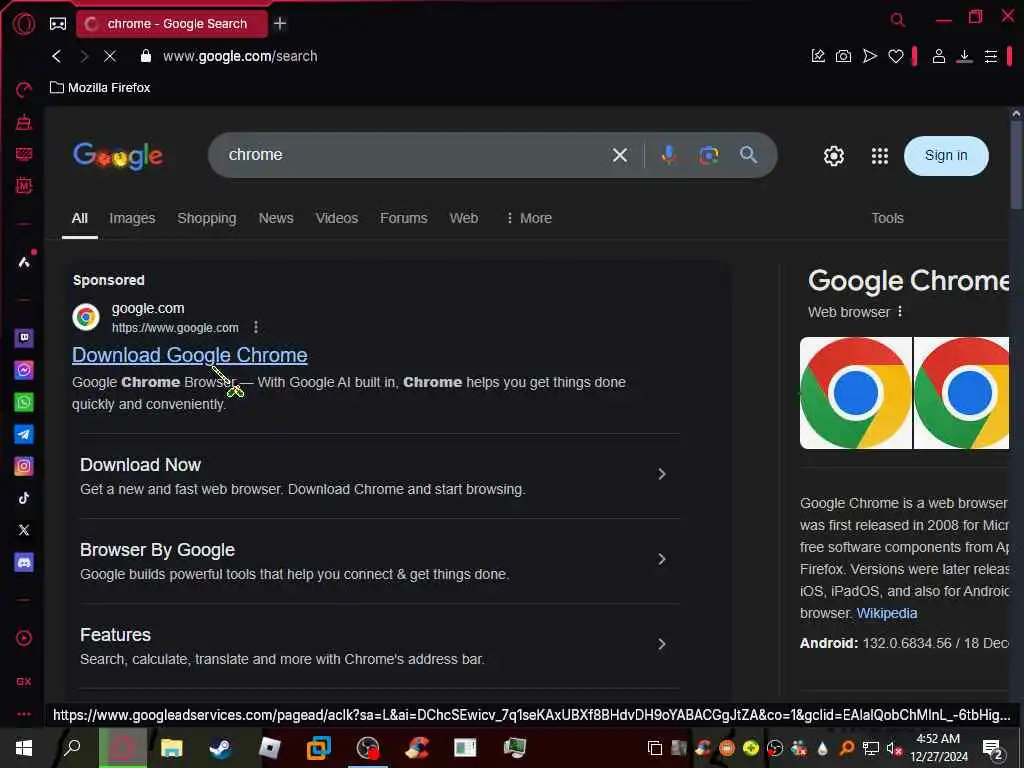This screenshot has width=1024, height=768.
Task: Open GX Corner gamepad icon
Action: tap(58, 24)
